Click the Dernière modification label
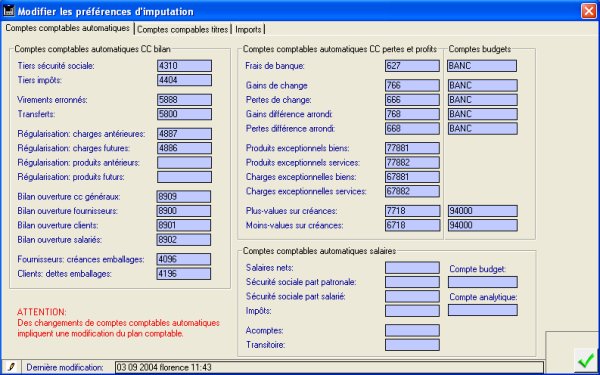The width and height of the screenshot is (600, 375). click(x=65, y=367)
